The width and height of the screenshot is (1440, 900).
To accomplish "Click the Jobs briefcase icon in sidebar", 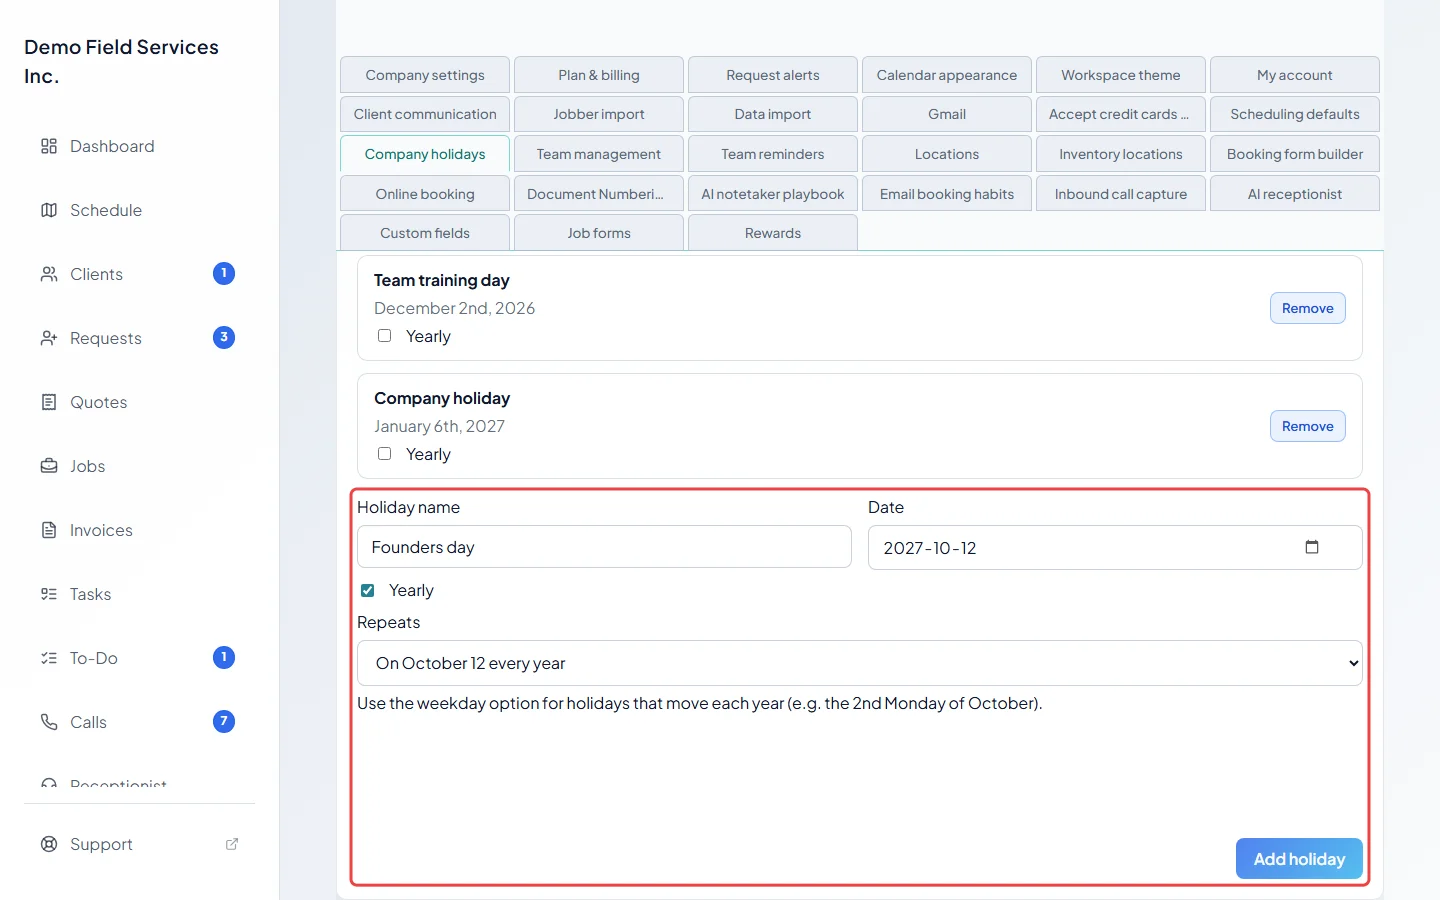I will 49,466.
